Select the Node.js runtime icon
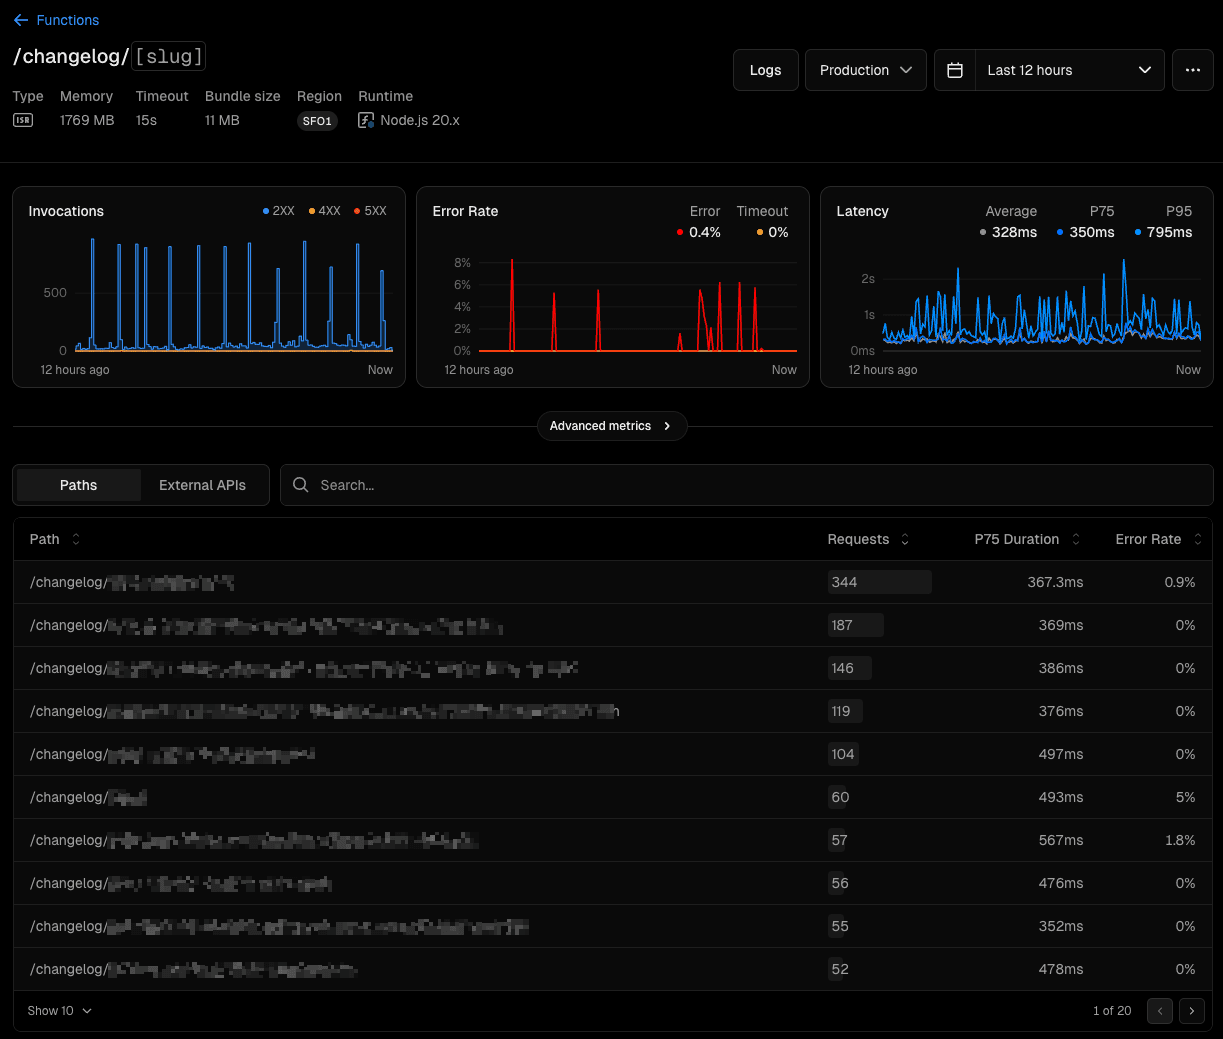This screenshot has width=1223, height=1039. coord(366,120)
